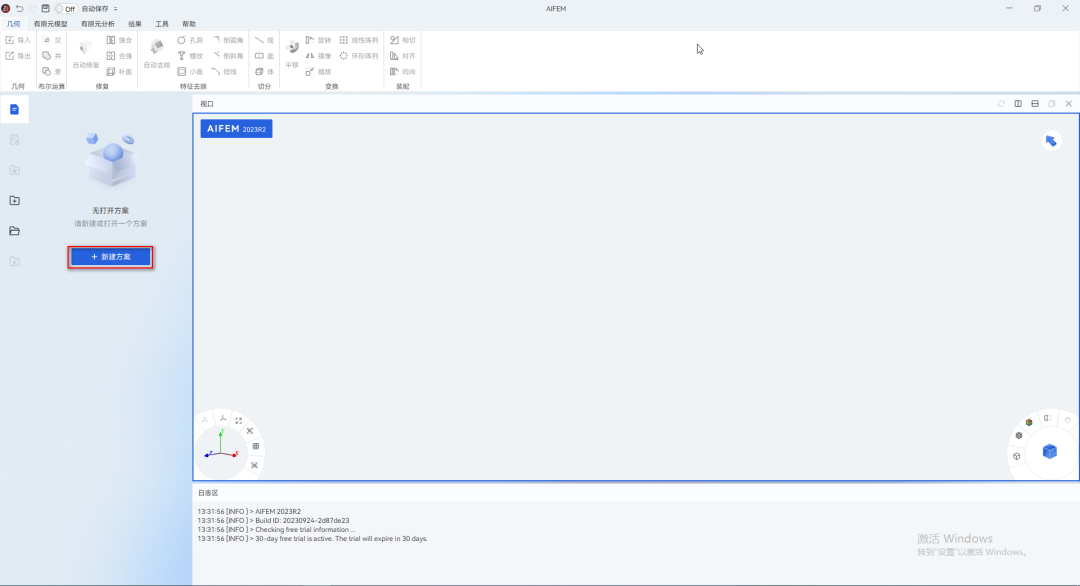The image size is (1080, 586).
Task: Select the 倒斜角 chamfer removal tool
Action: (x=227, y=56)
